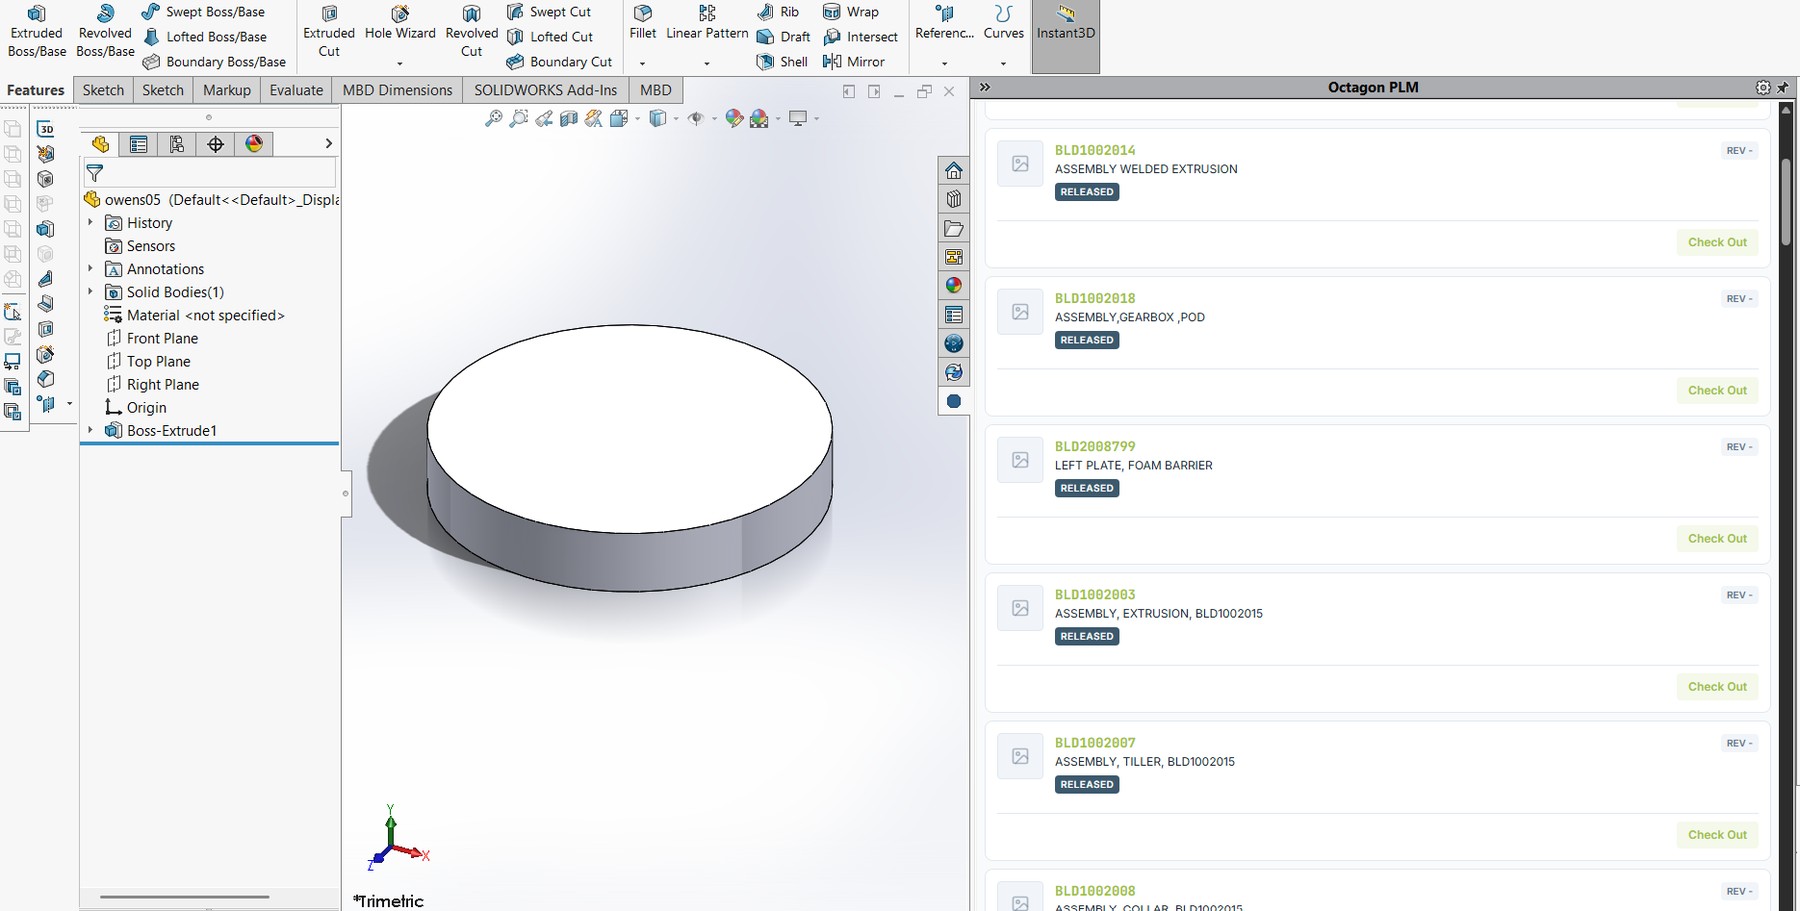
Task: Choose the Swept Cut command
Action: (549, 12)
